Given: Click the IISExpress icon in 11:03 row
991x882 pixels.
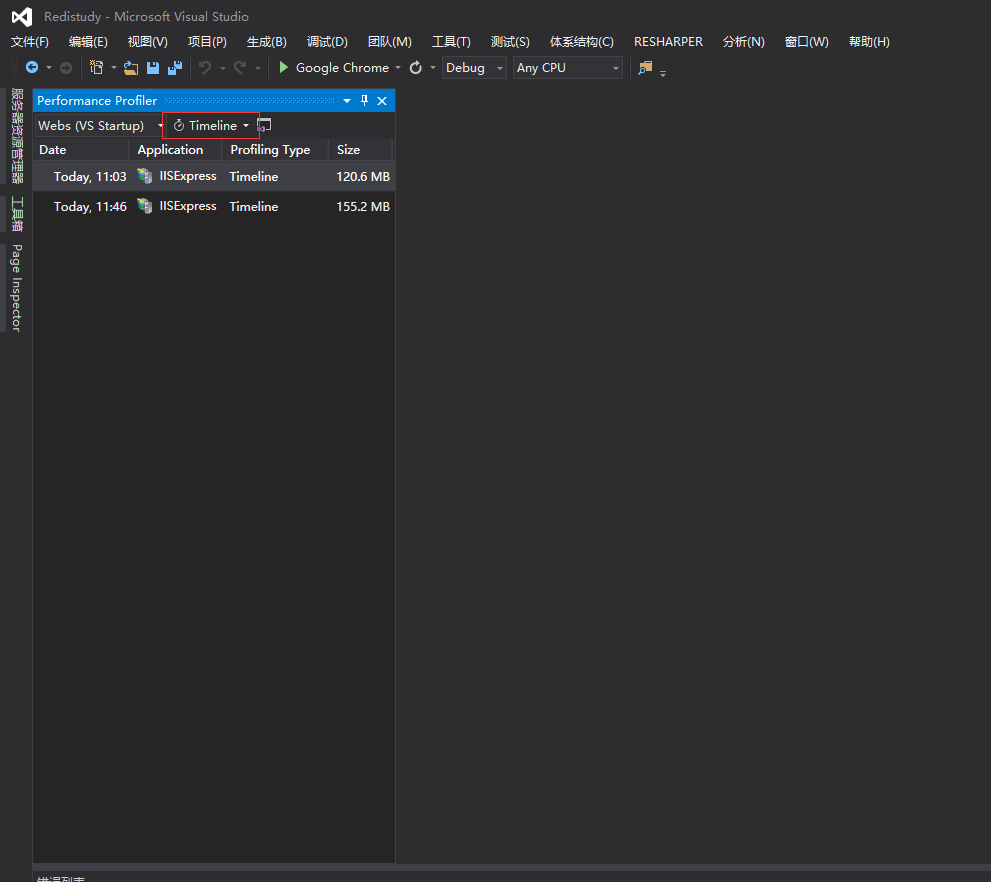Looking at the screenshot, I should point(145,176).
